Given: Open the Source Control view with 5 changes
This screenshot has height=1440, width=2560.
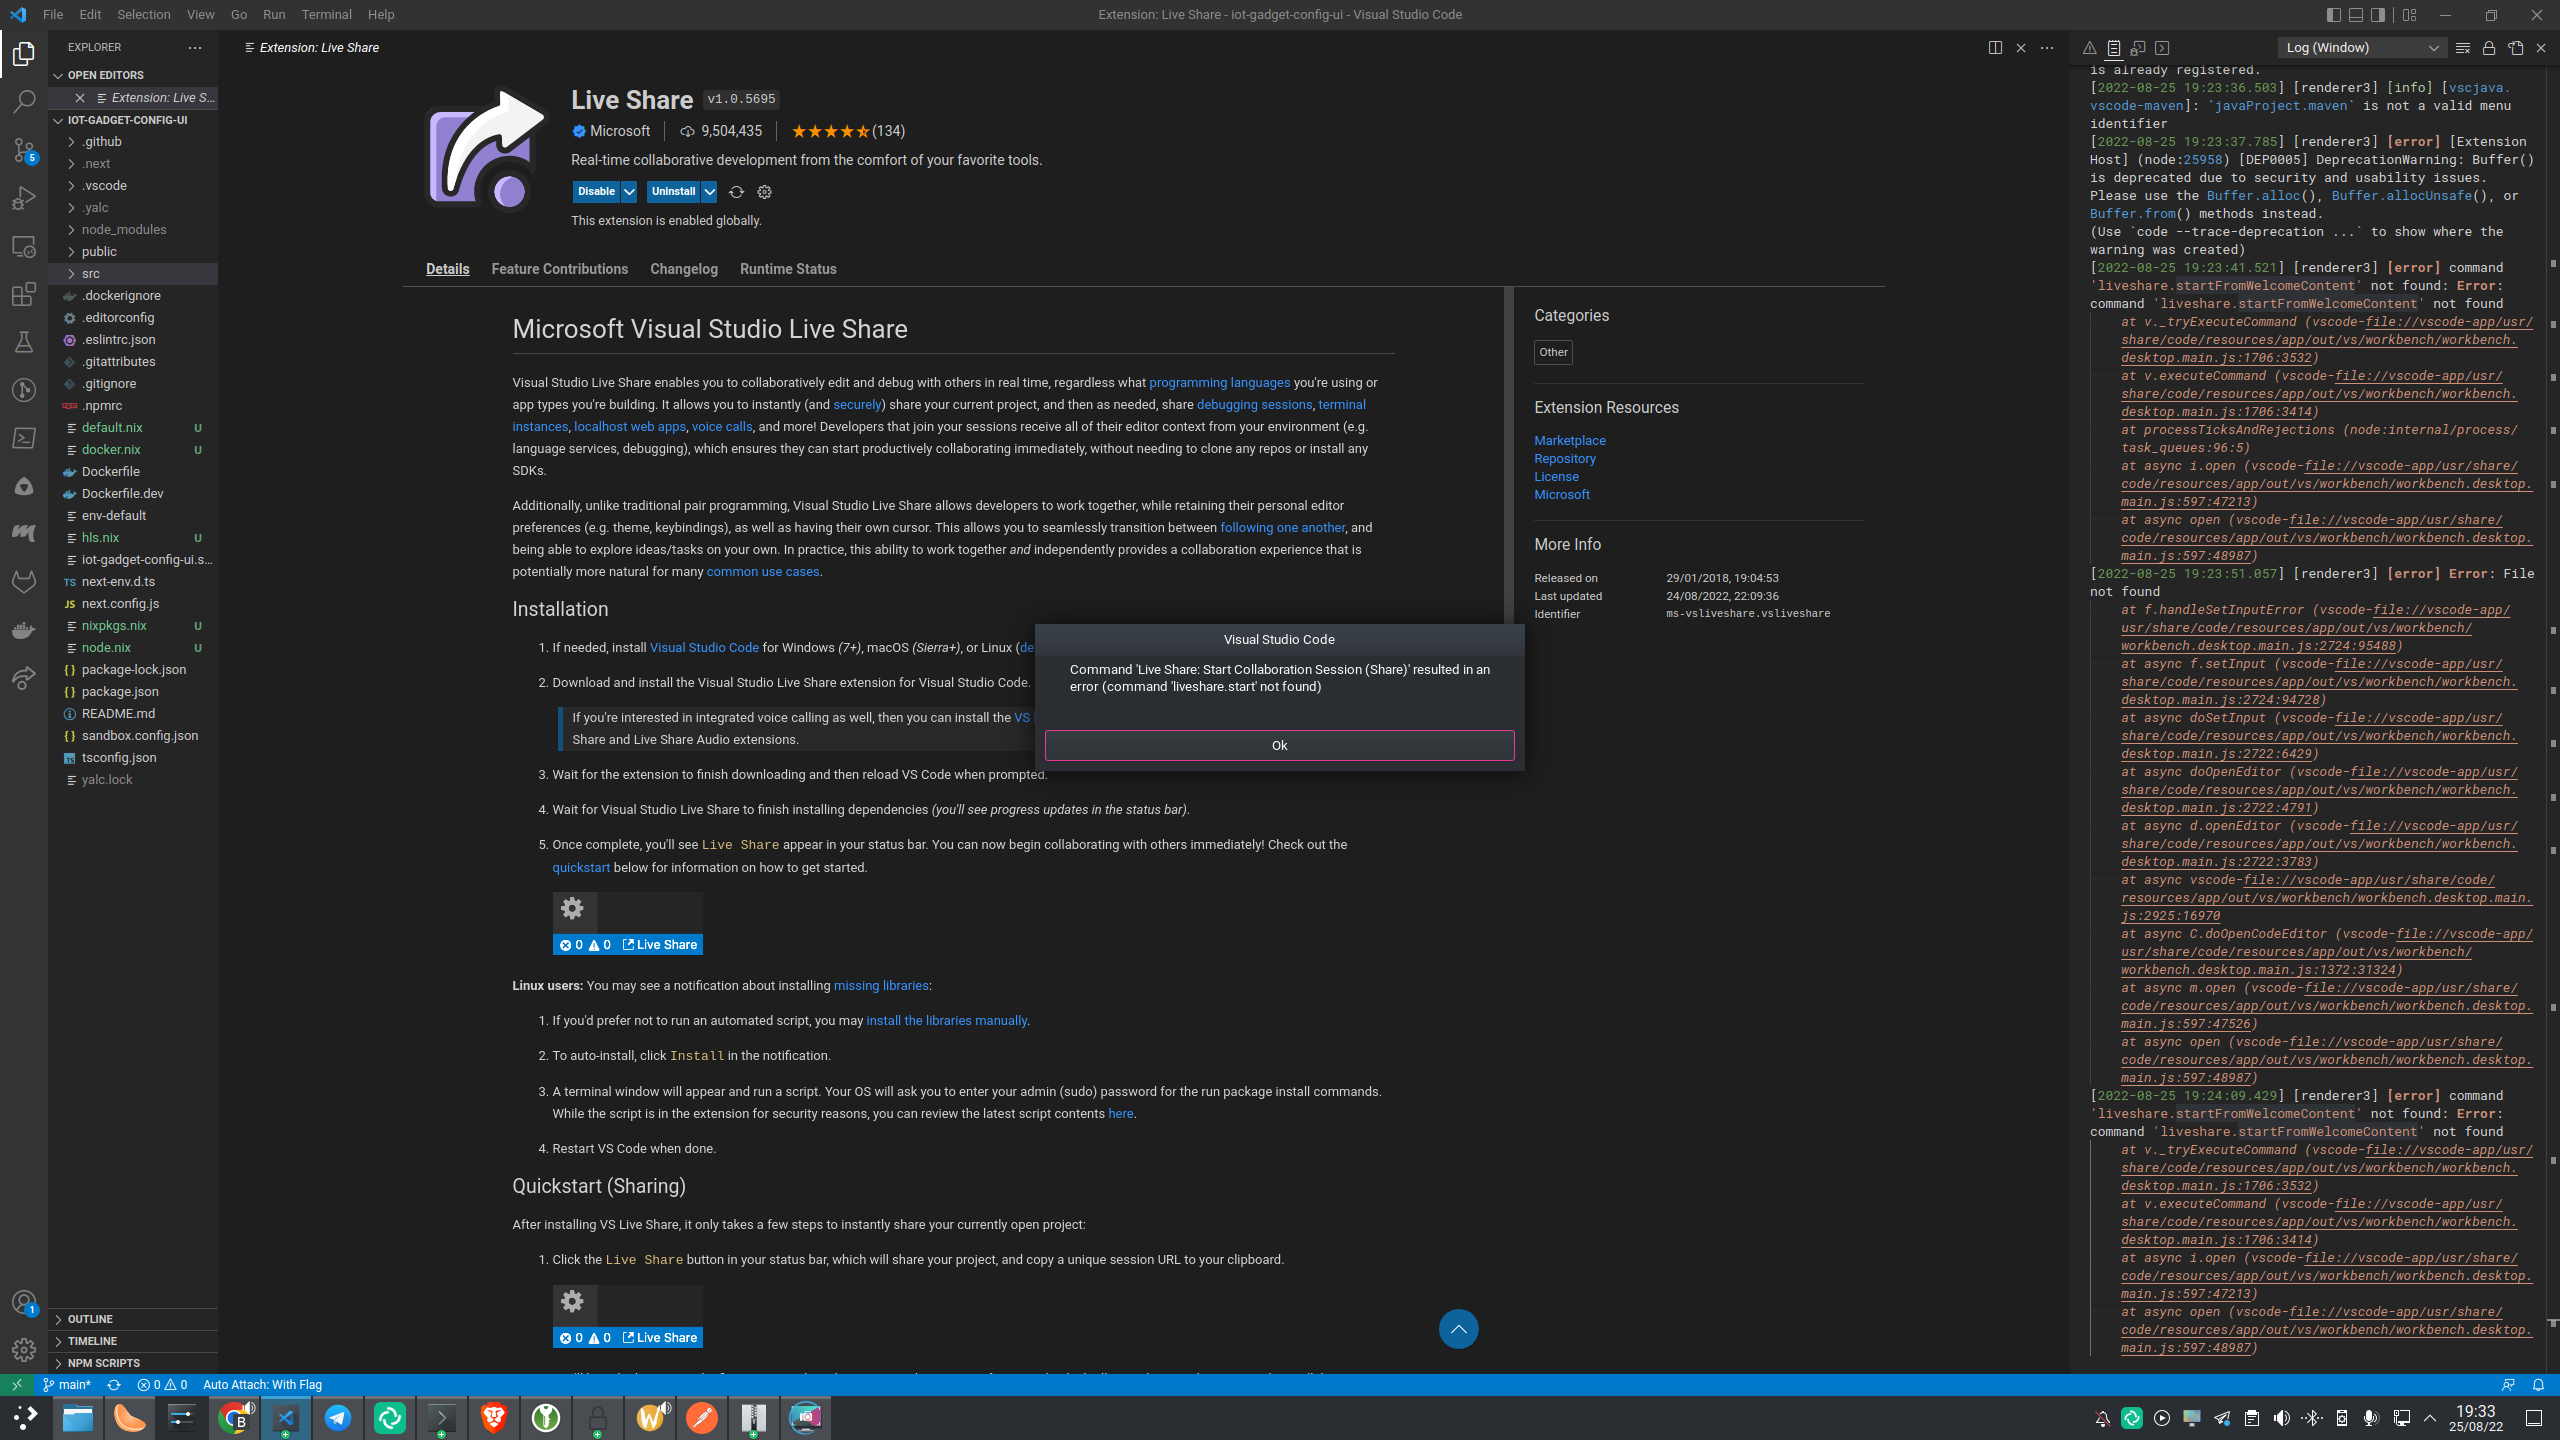Looking at the screenshot, I should pyautogui.click(x=24, y=148).
